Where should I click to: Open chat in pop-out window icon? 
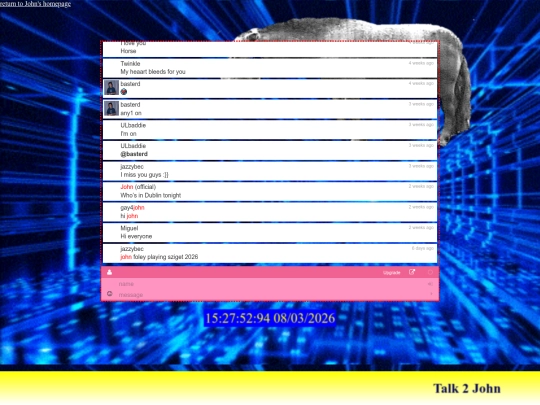412,272
